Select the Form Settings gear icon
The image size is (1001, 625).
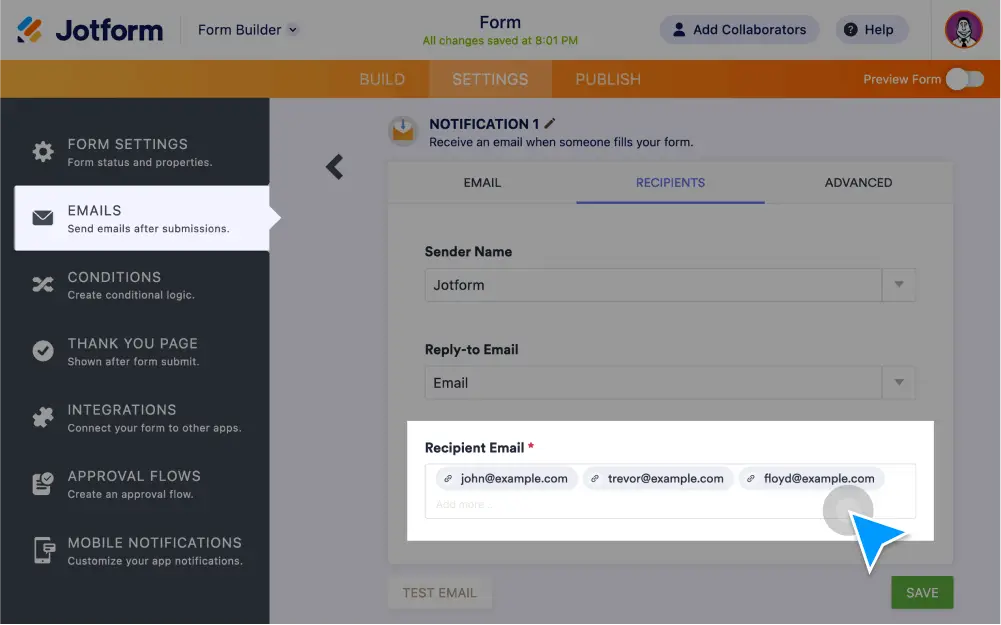tap(42, 151)
